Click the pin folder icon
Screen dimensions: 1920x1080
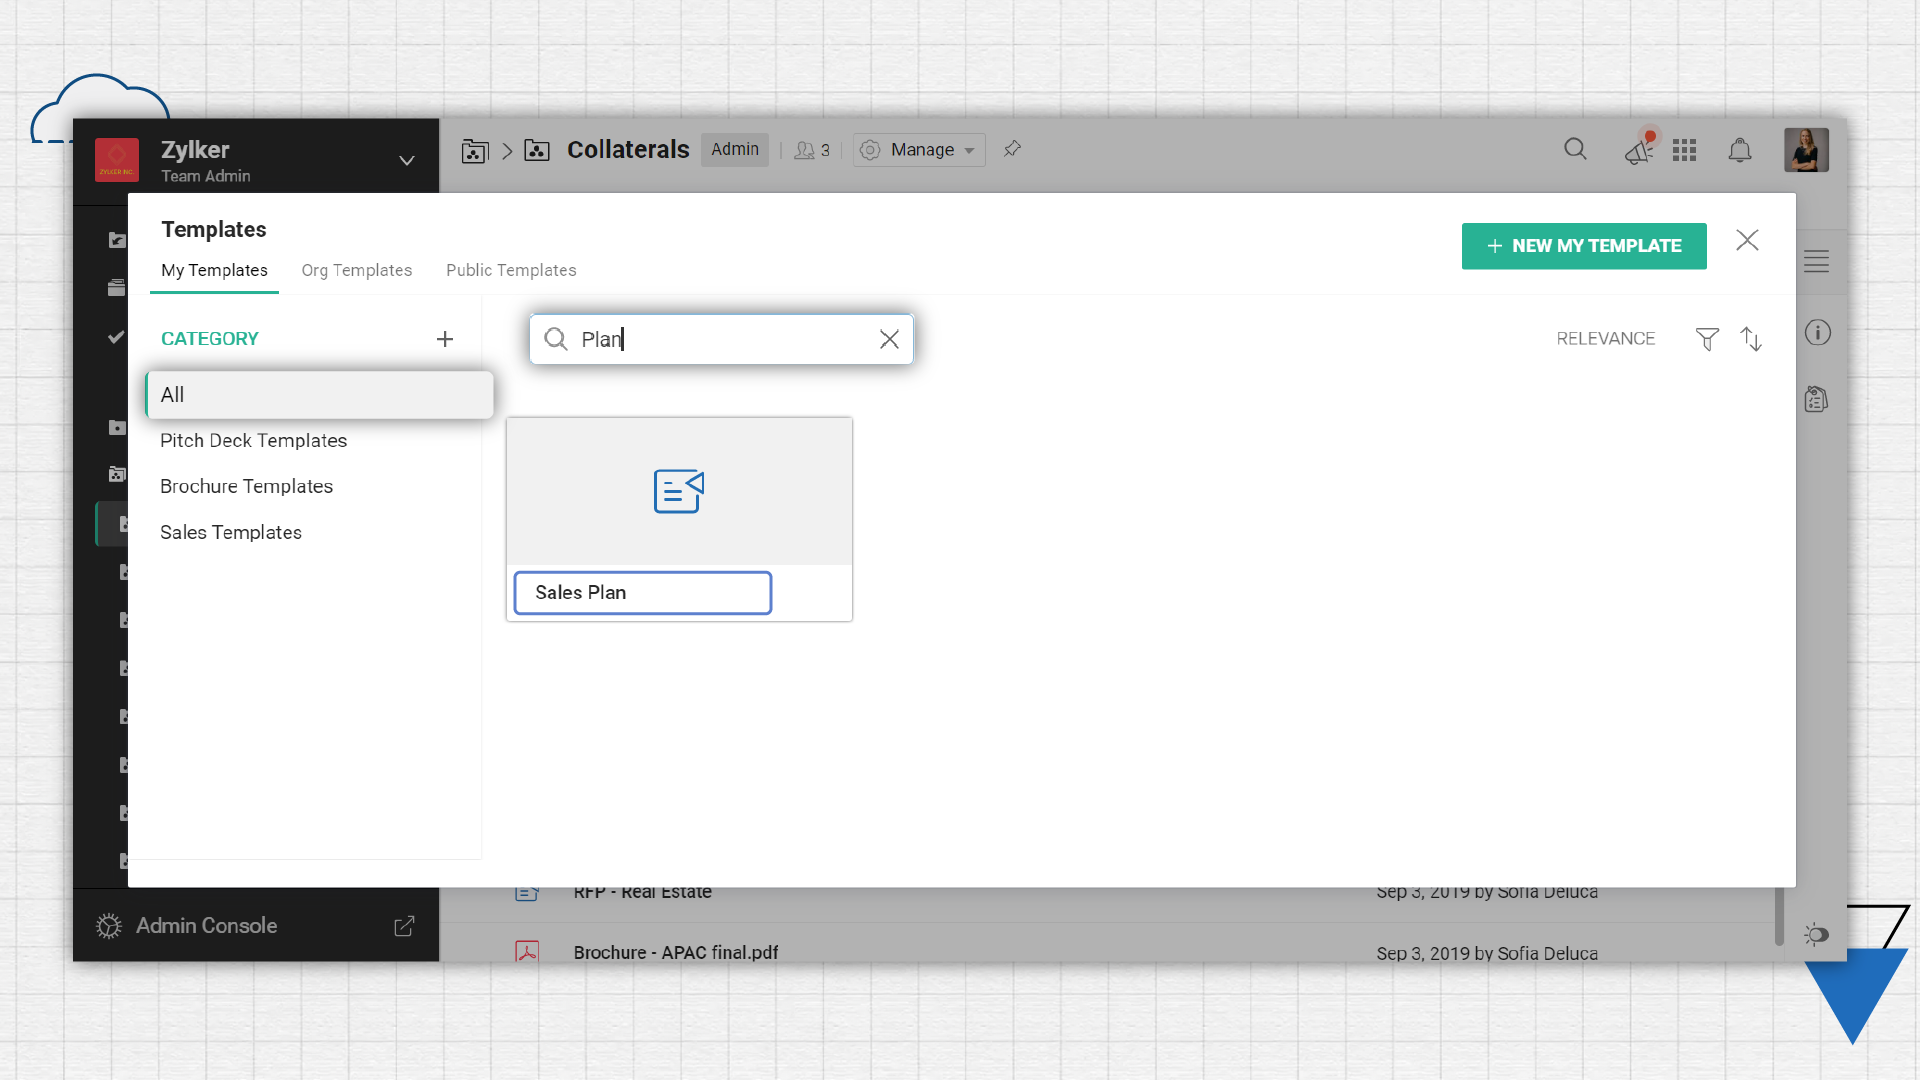(1012, 149)
